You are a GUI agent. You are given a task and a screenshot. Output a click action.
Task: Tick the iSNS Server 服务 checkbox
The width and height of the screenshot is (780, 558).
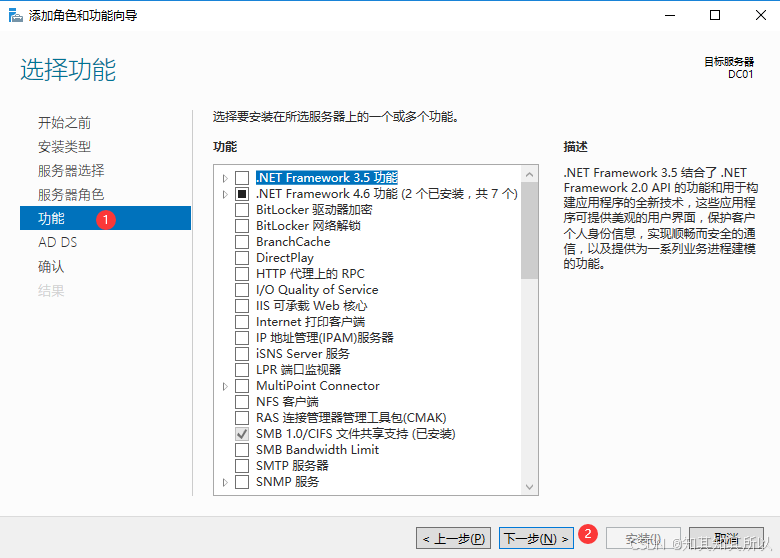pos(242,354)
